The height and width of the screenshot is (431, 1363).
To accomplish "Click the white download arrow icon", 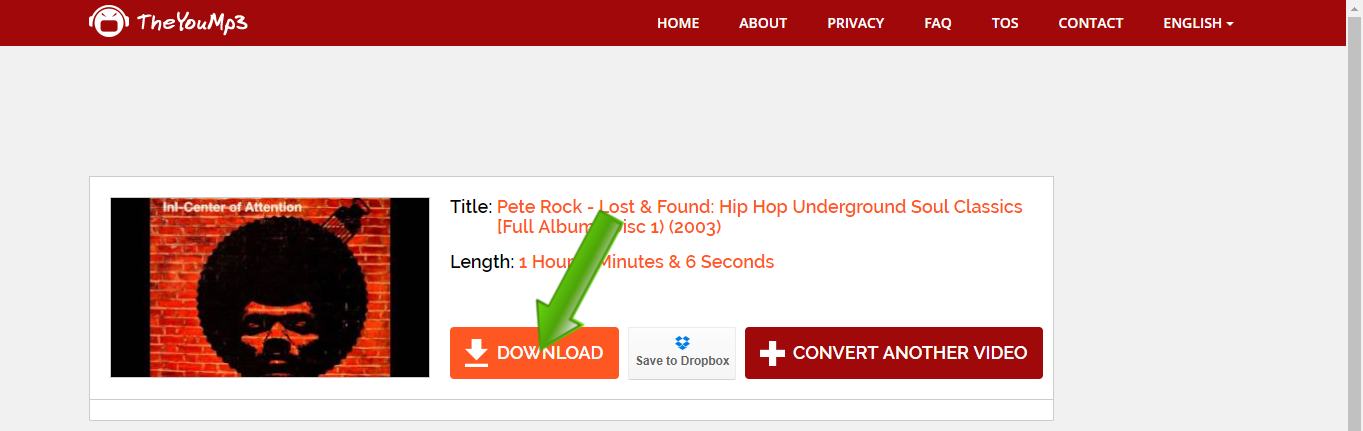I will point(477,352).
